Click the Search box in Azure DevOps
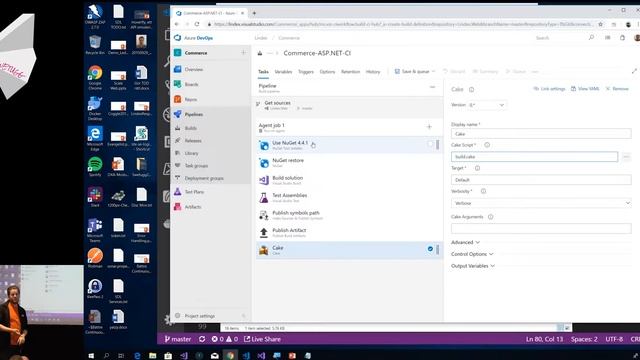The height and width of the screenshot is (360, 640). pyautogui.click(x=564, y=38)
